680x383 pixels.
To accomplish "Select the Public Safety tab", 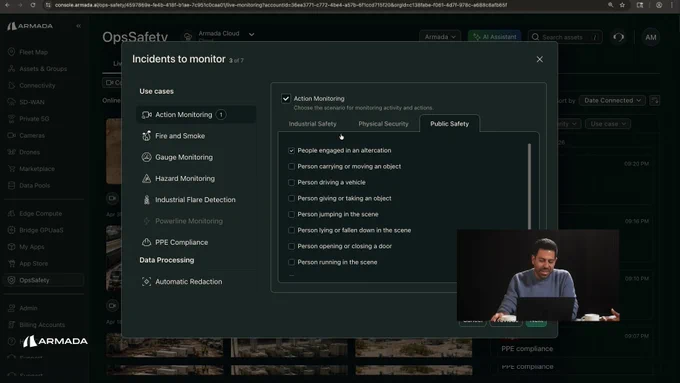I will click(x=449, y=124).
